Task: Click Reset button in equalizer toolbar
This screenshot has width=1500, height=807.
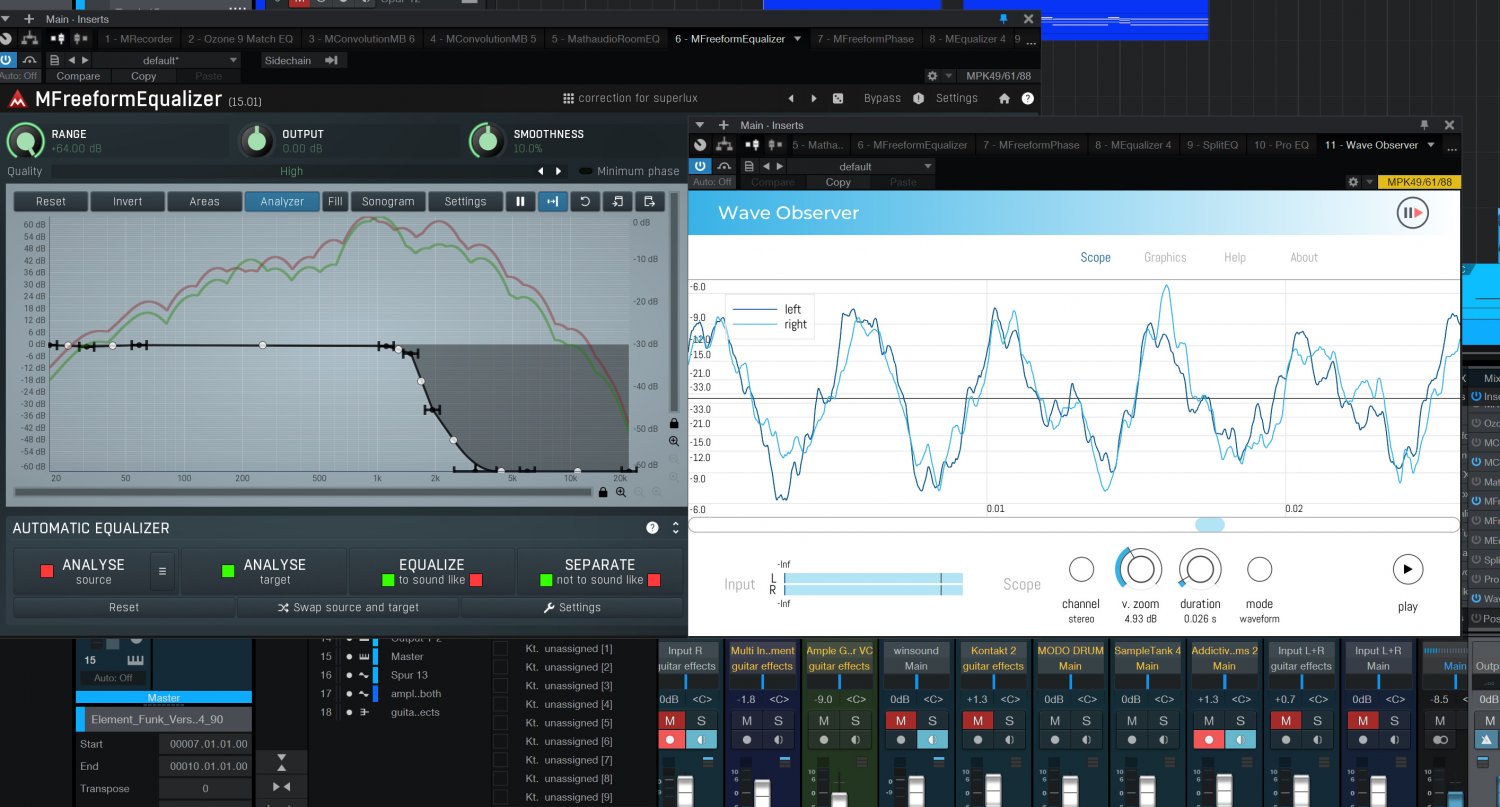Action: 51,201
